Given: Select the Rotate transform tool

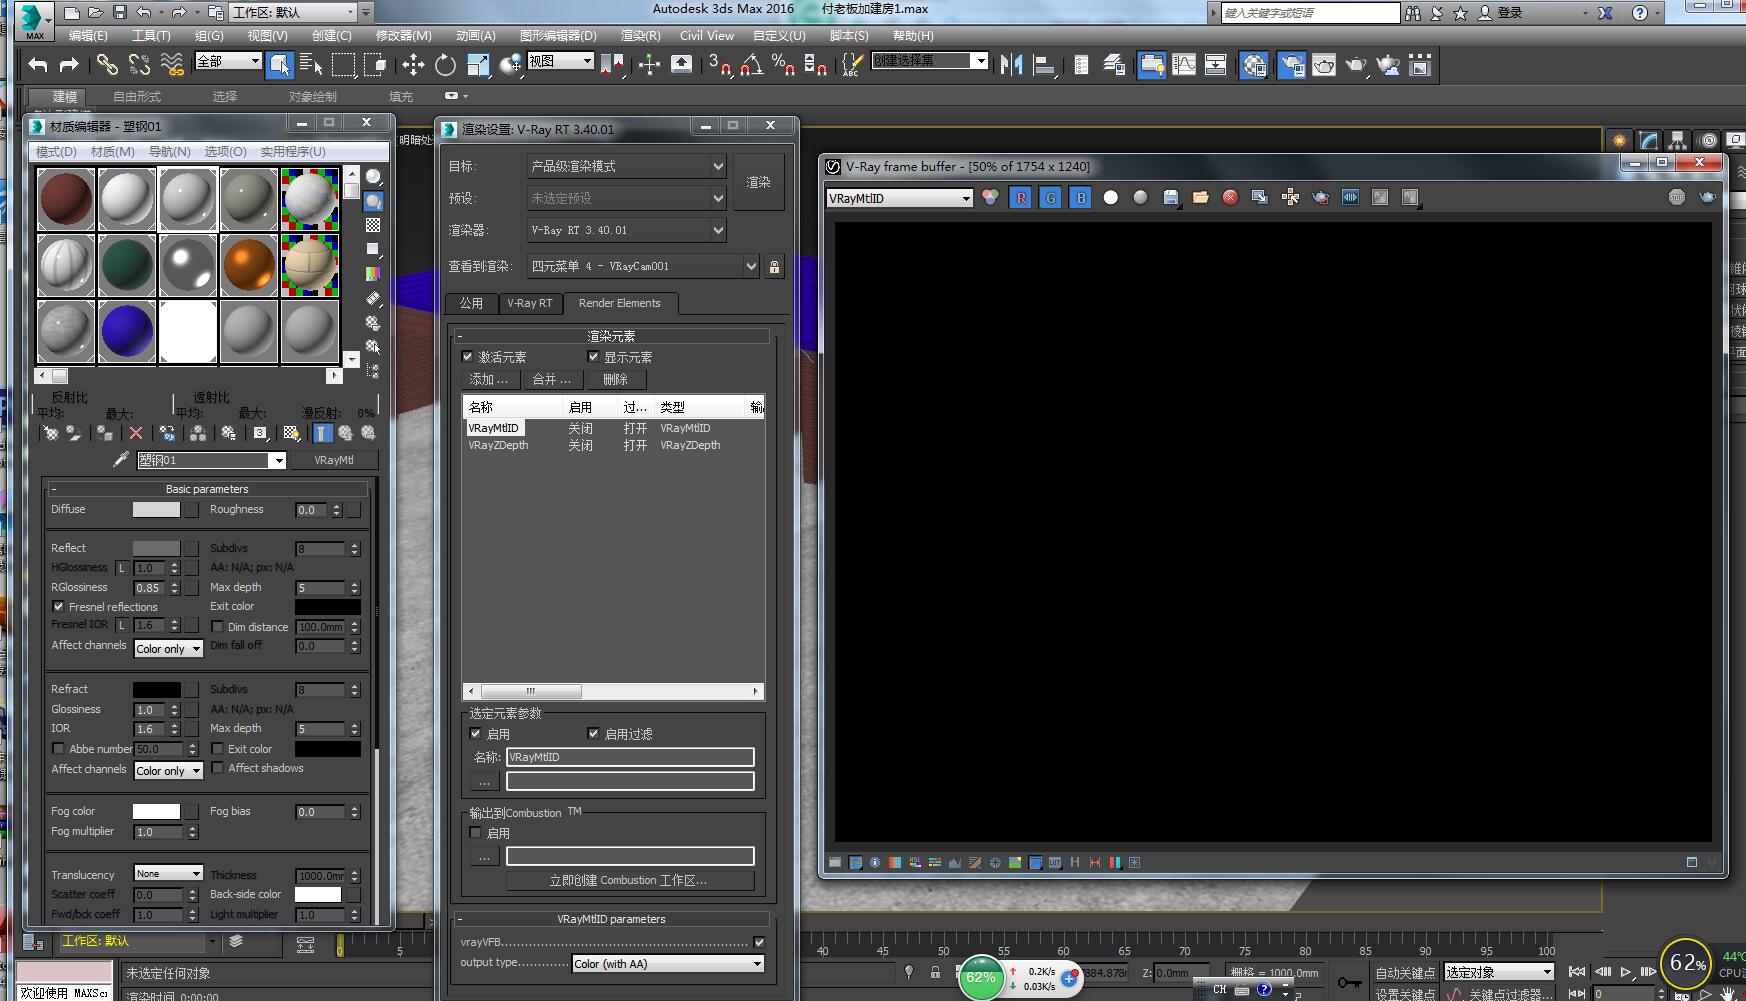Looking at the screenshot, I should pos(445,66).
